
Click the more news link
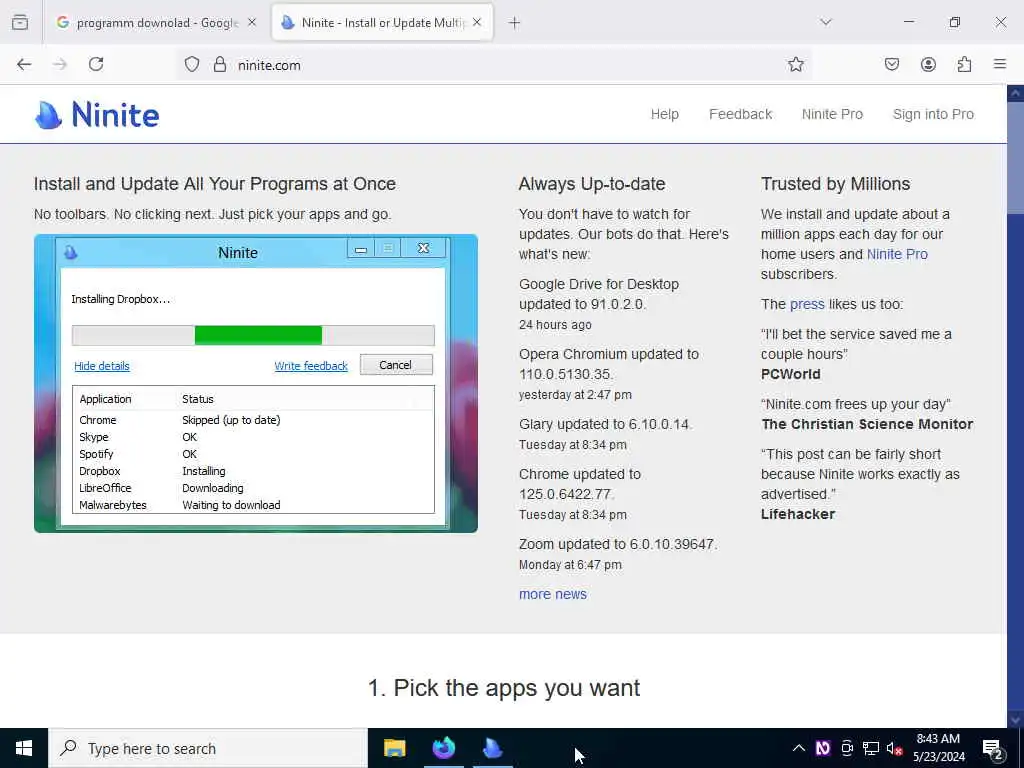point(552,594)
